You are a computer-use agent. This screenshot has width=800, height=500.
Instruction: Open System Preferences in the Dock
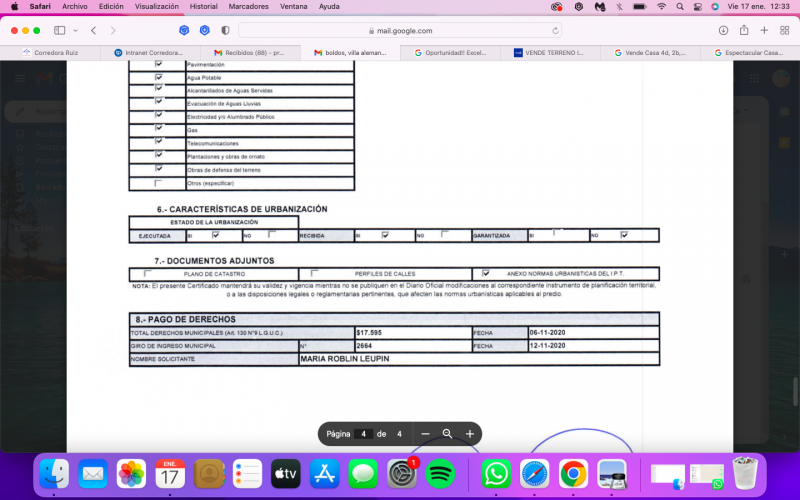point(402,474)
